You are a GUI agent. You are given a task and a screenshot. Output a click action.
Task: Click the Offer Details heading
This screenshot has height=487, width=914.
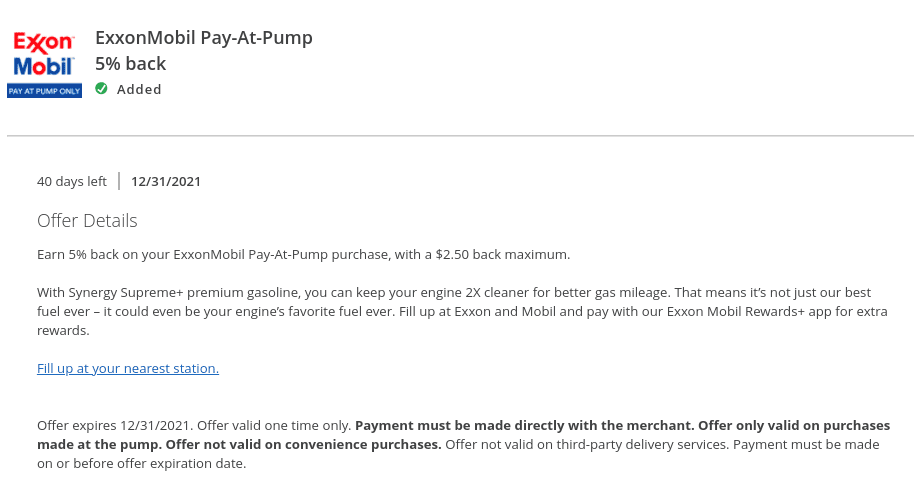pyautogui.click(x=87, y=220)
